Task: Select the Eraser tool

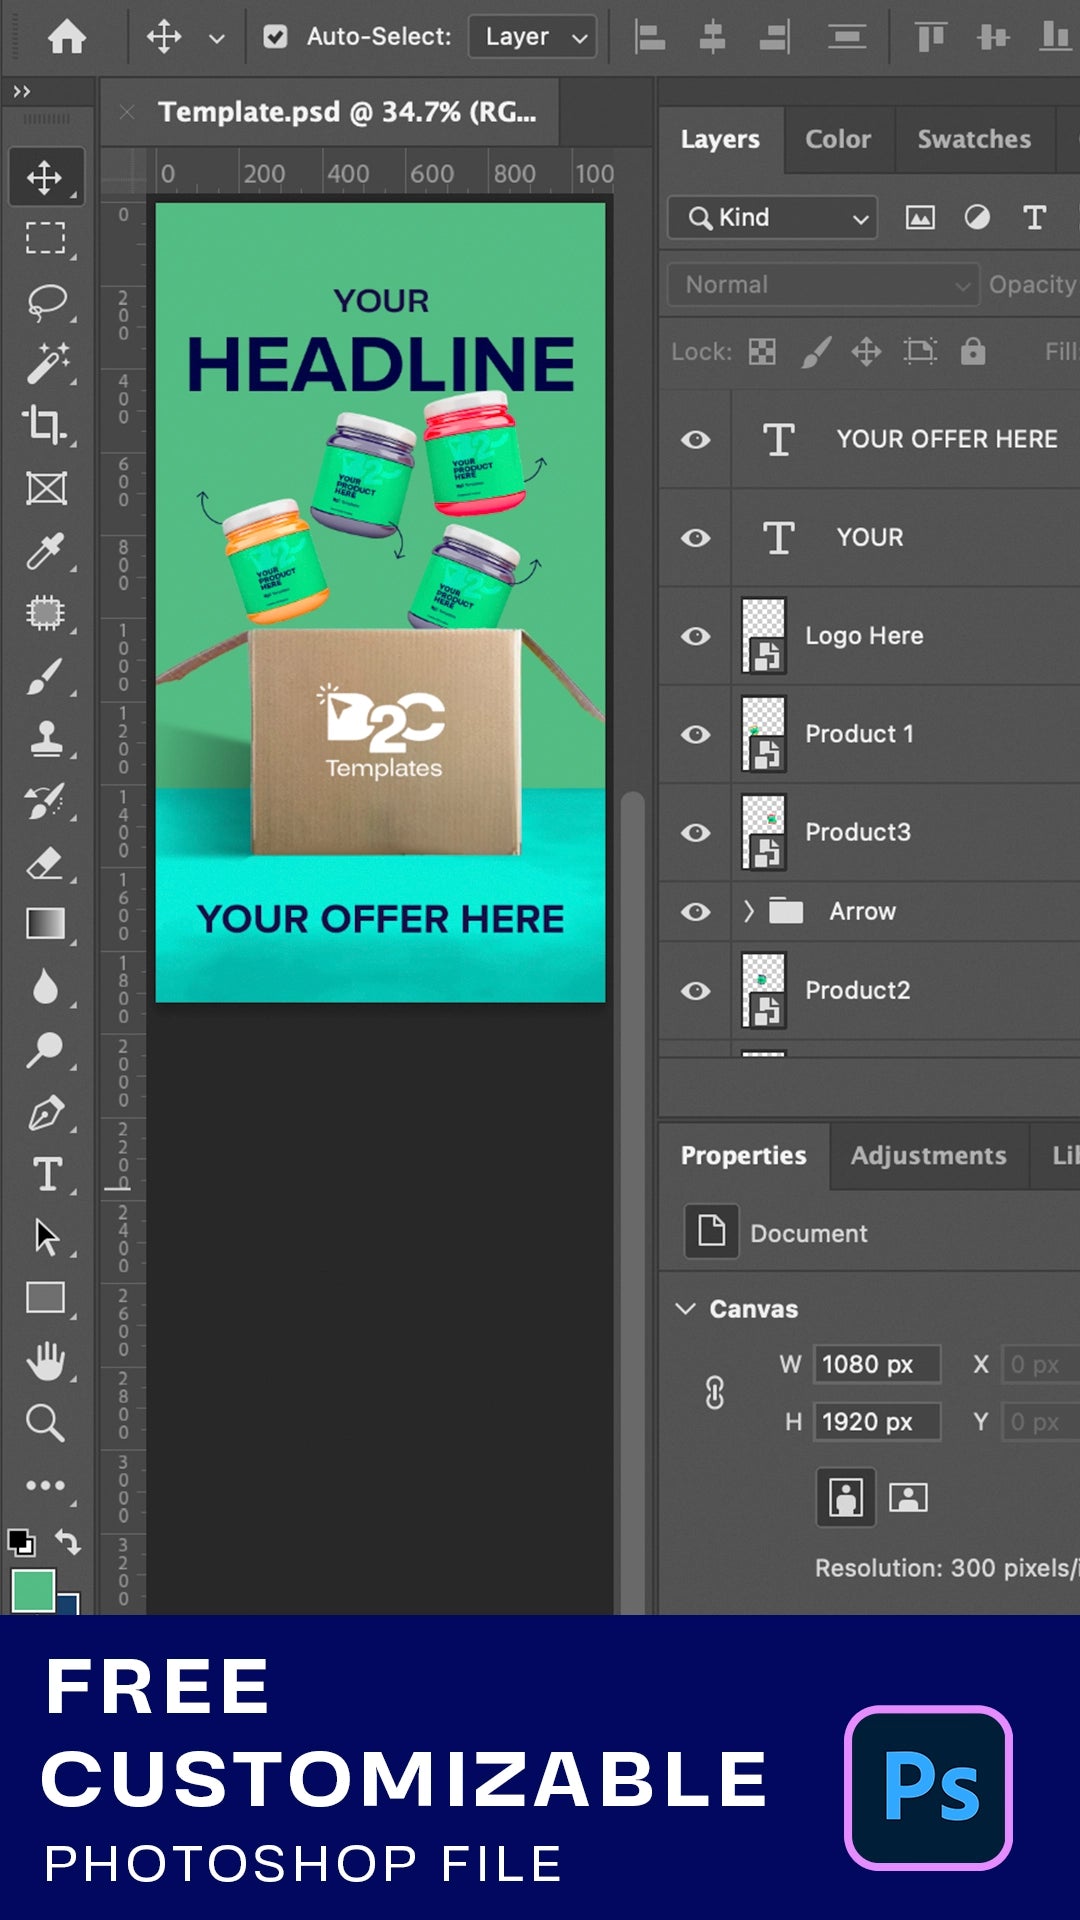Action: click(x=45, y=862)
